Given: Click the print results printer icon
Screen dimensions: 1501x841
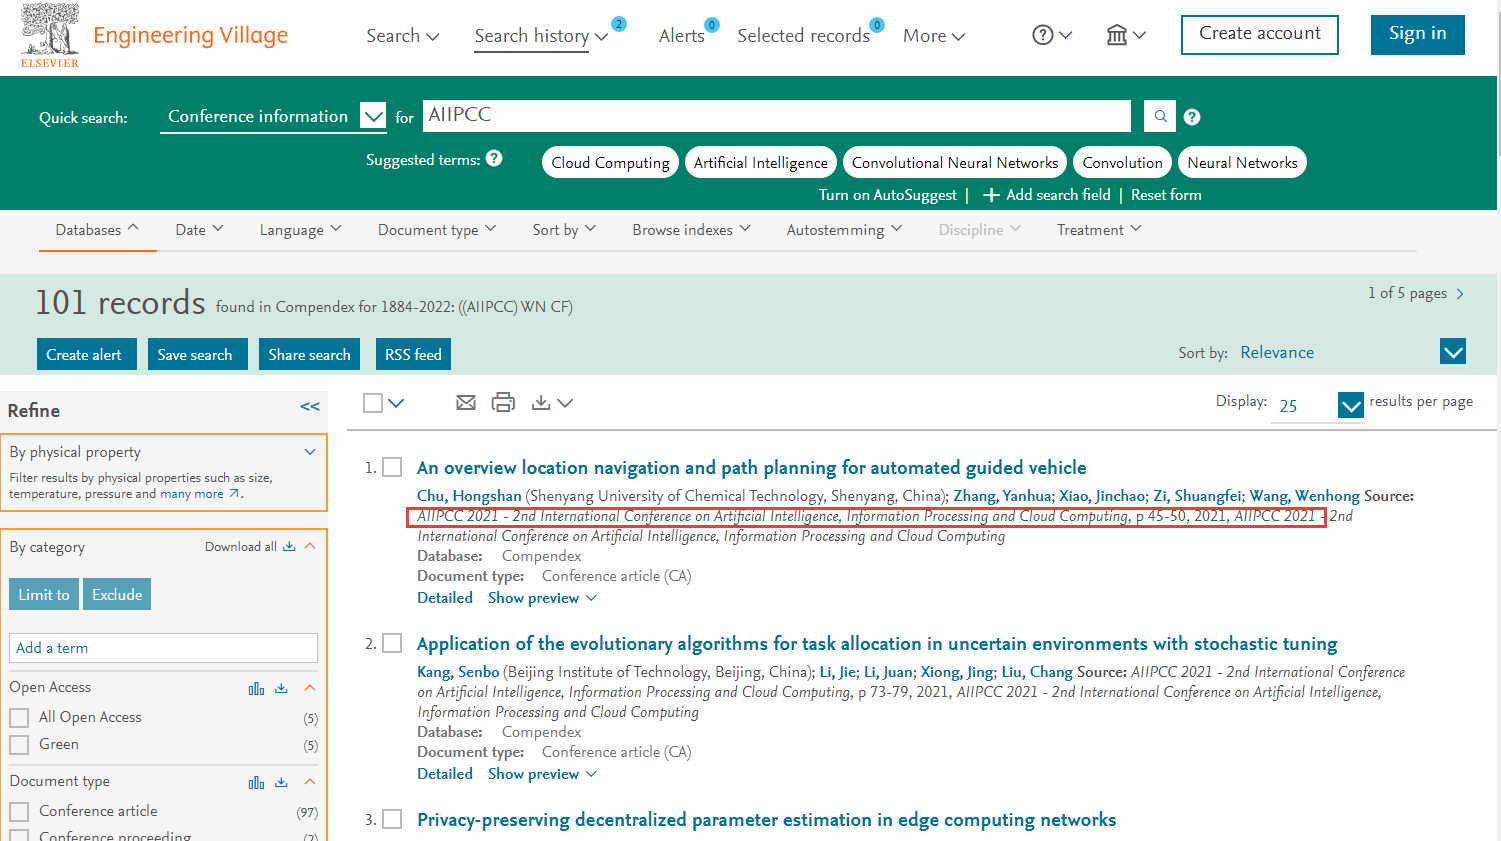Looking at the screenshot, I should [x=503, y=403].
